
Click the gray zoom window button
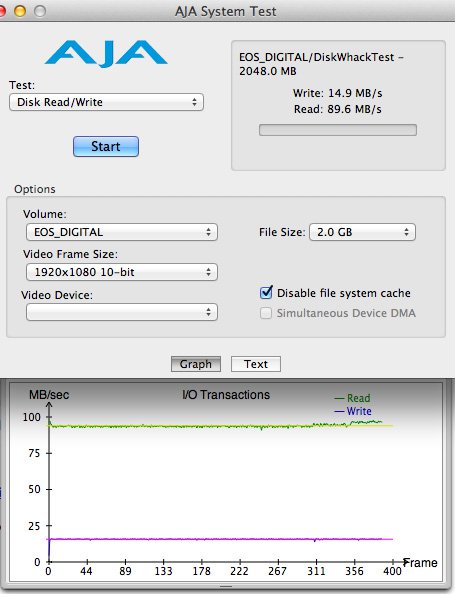tap(40, 11)
